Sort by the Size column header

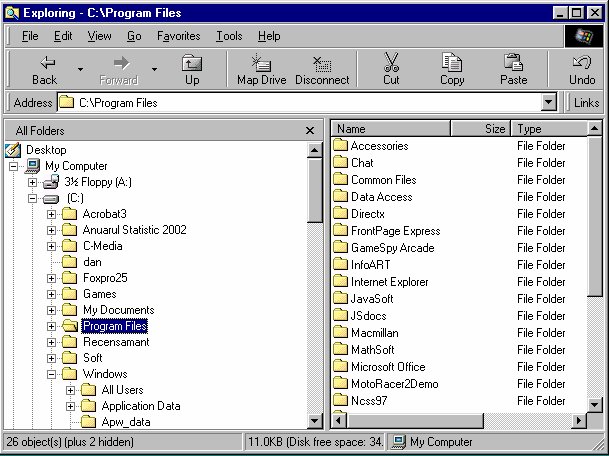[x=480, y=129]
